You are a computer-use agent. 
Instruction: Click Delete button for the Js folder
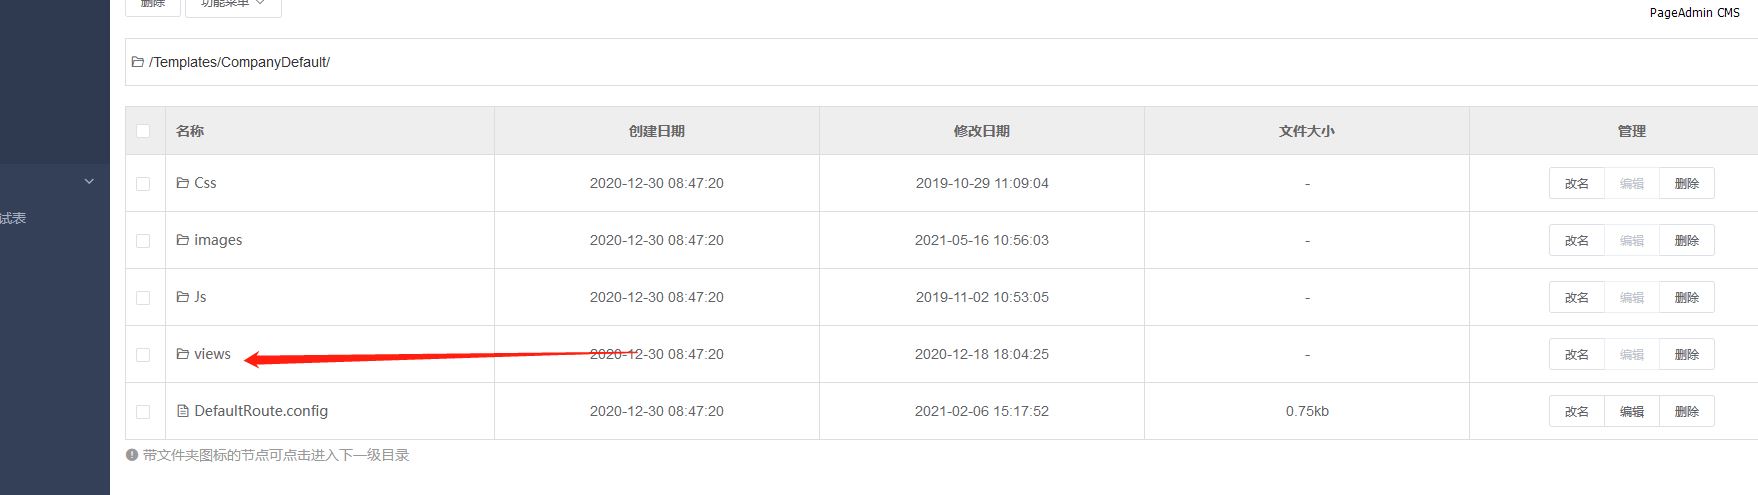pyautogui.click(x=1687, y=297)
